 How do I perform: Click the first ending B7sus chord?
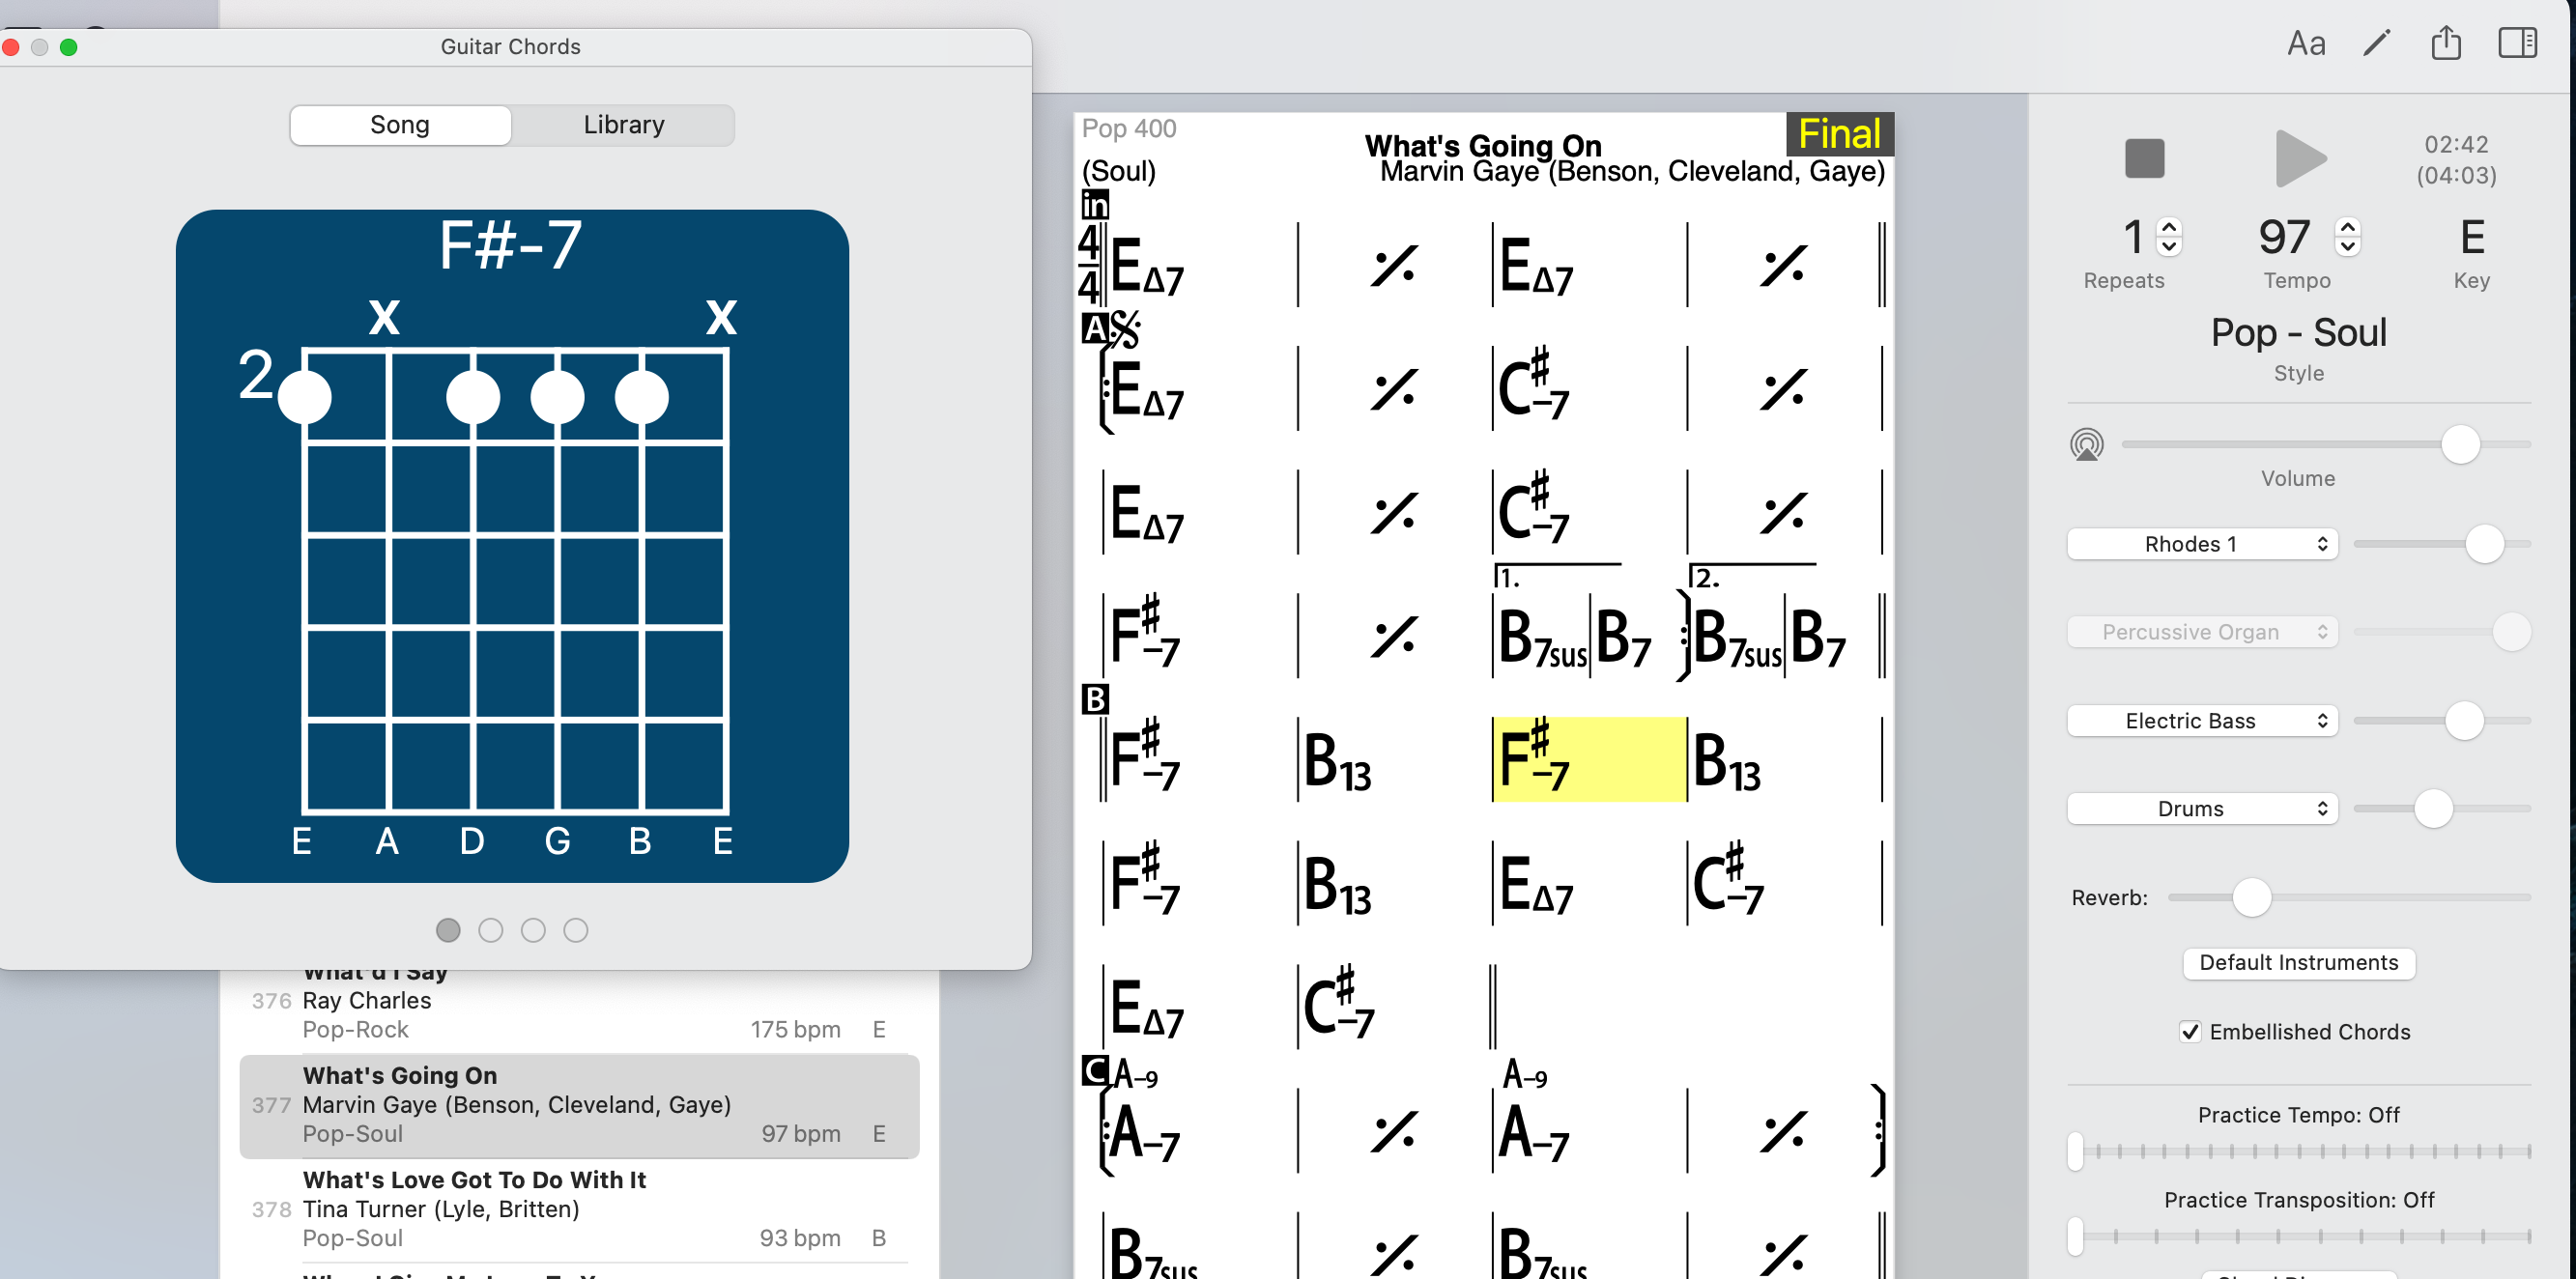point(1542,637)
